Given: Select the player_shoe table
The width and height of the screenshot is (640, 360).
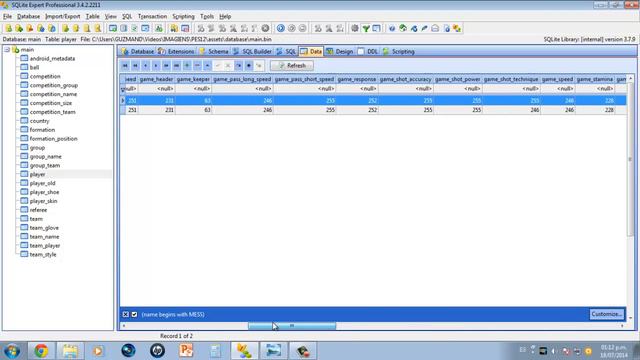Looking at the screenshot, I should [x=44, y=192].
